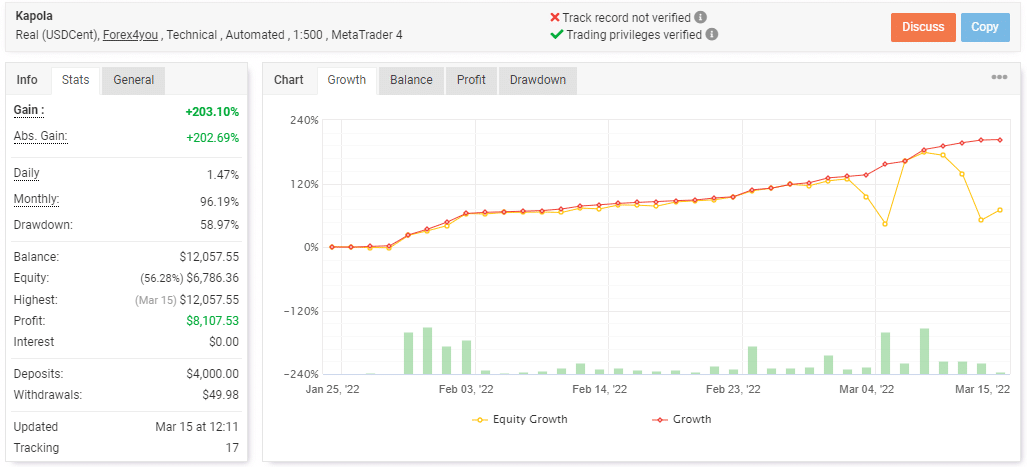Image resolution: width=1027 pixels, height=467 pixels.
Task: Switch to the Info tab
Action: click(x=27, y=80)
